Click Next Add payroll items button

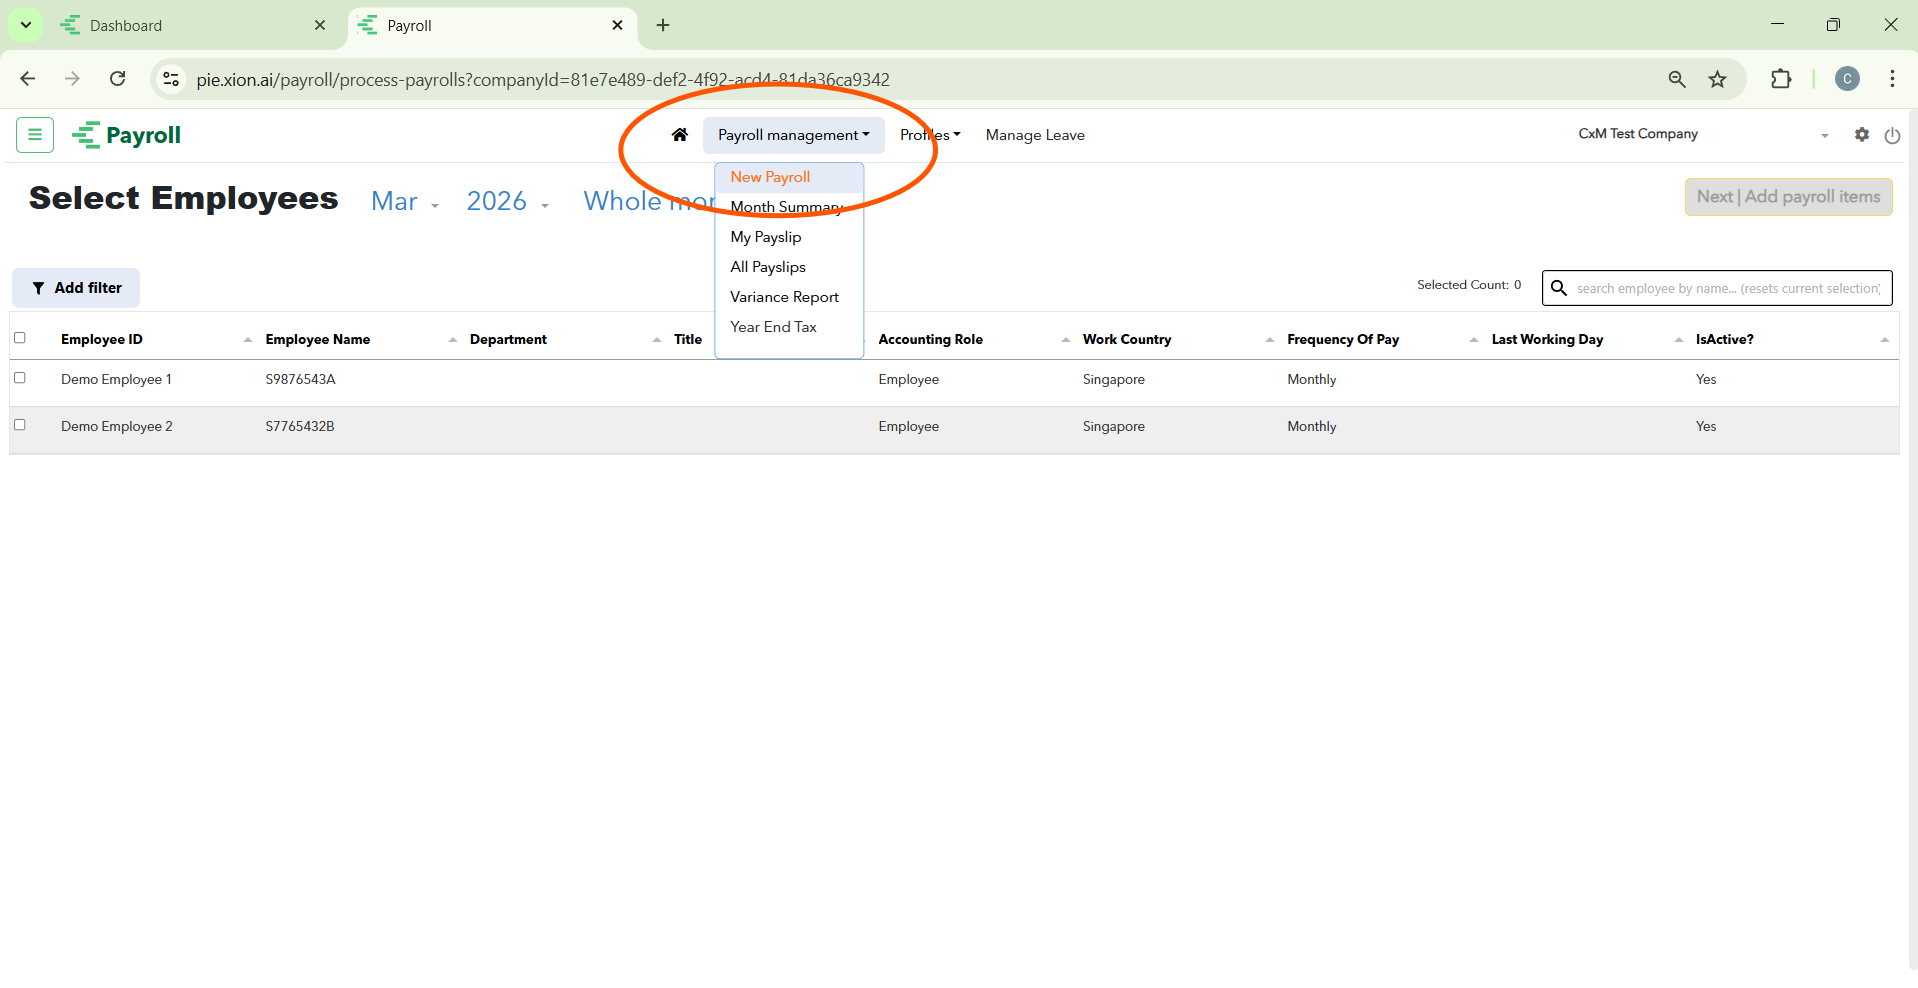tap(1788, 197)
